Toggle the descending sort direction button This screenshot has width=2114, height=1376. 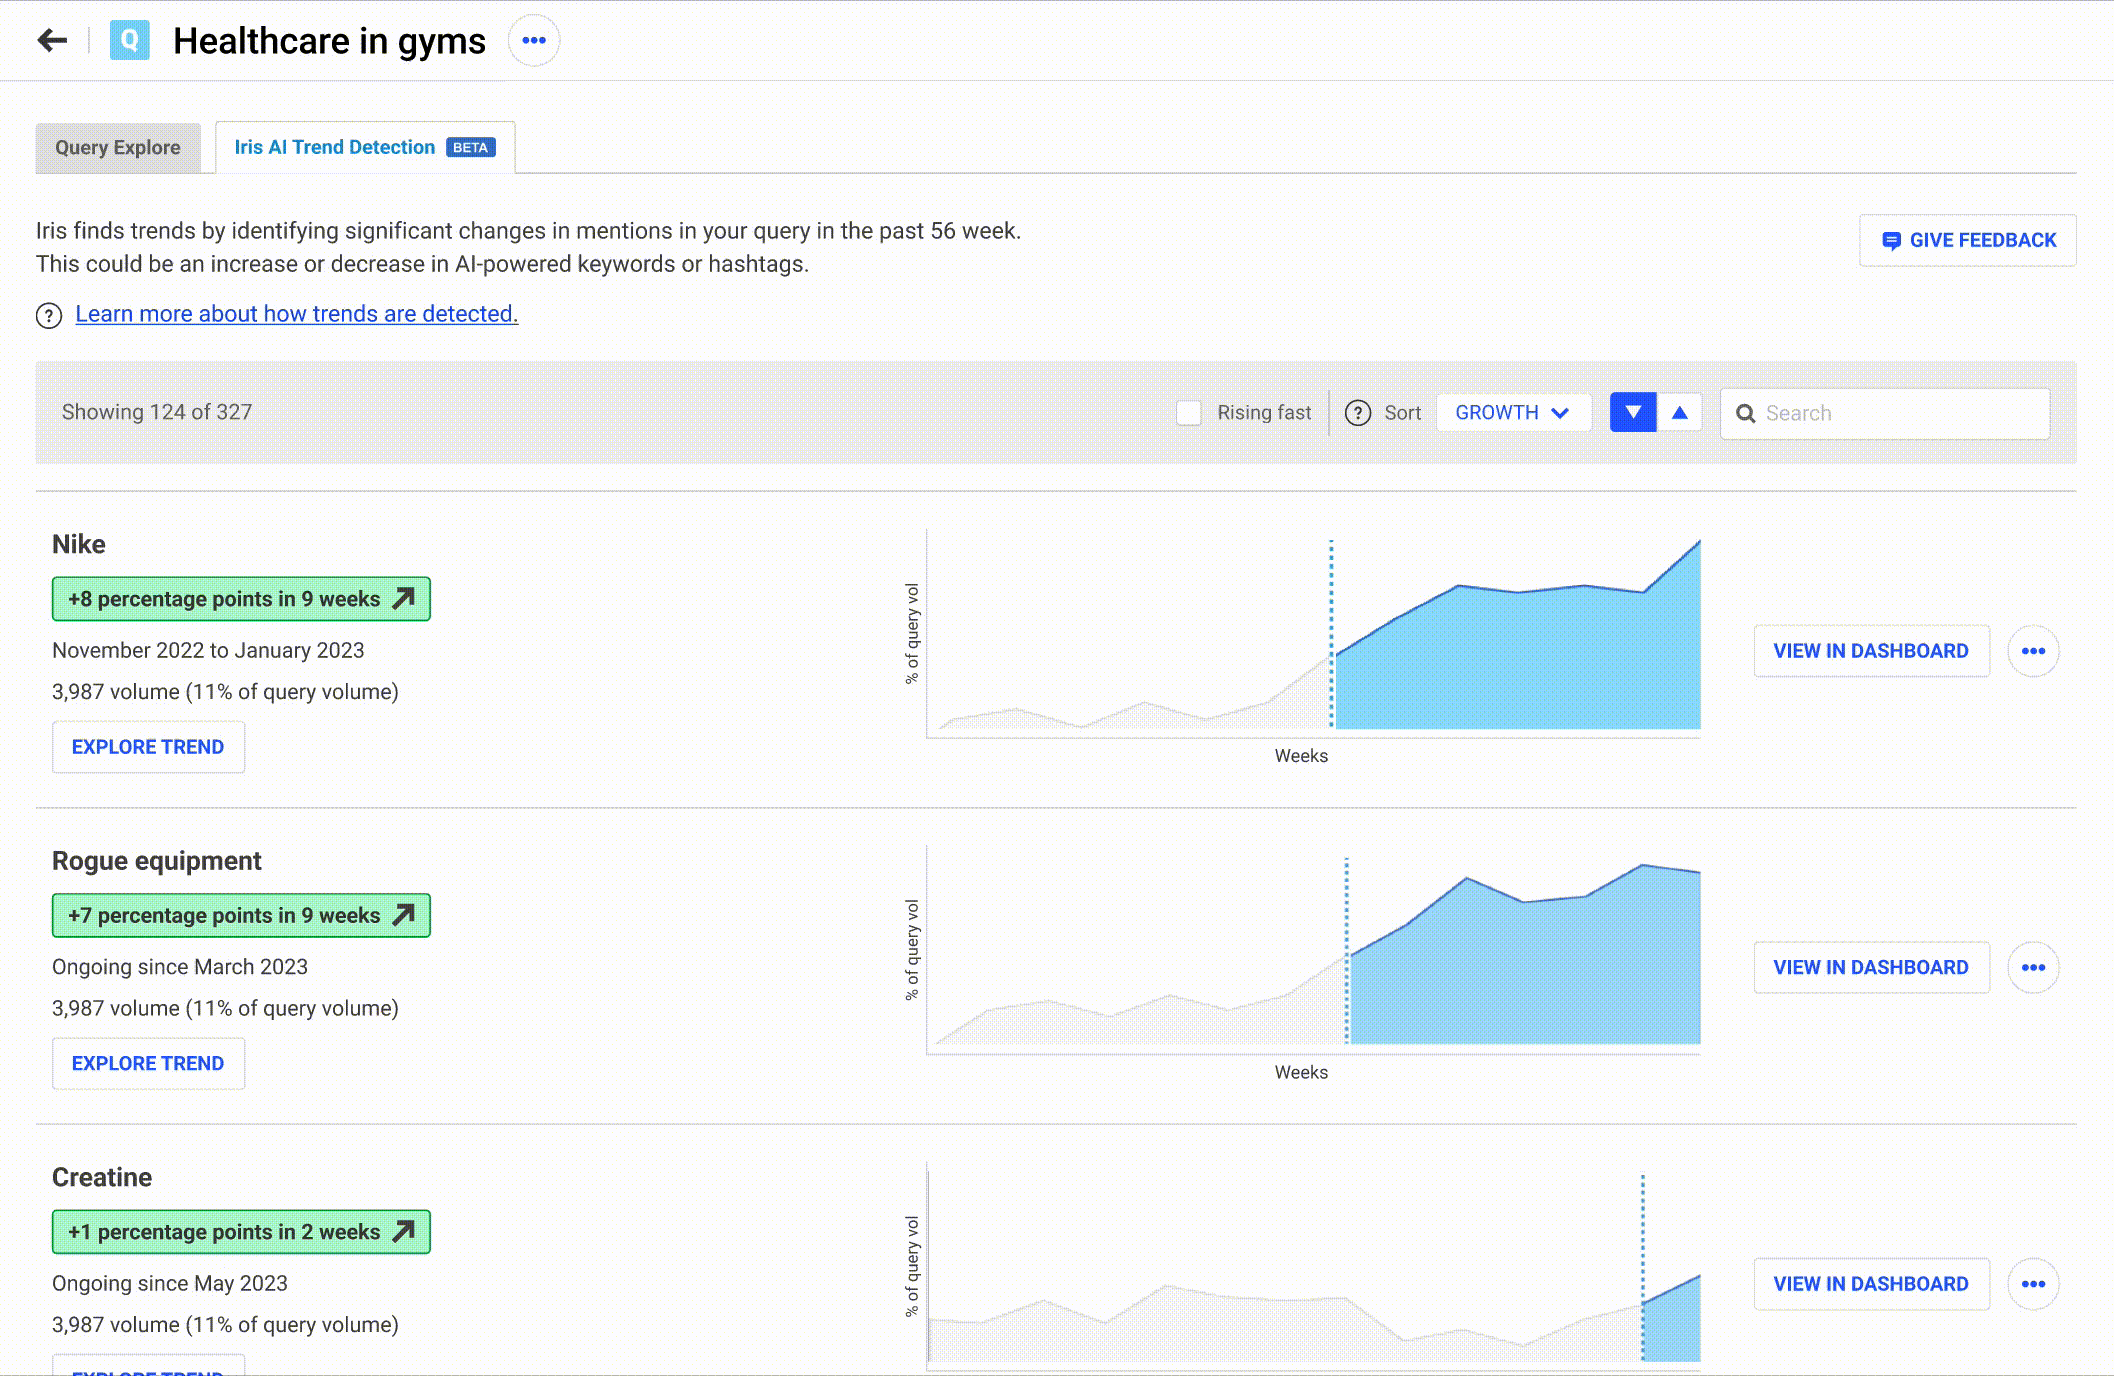(1633, 411)
